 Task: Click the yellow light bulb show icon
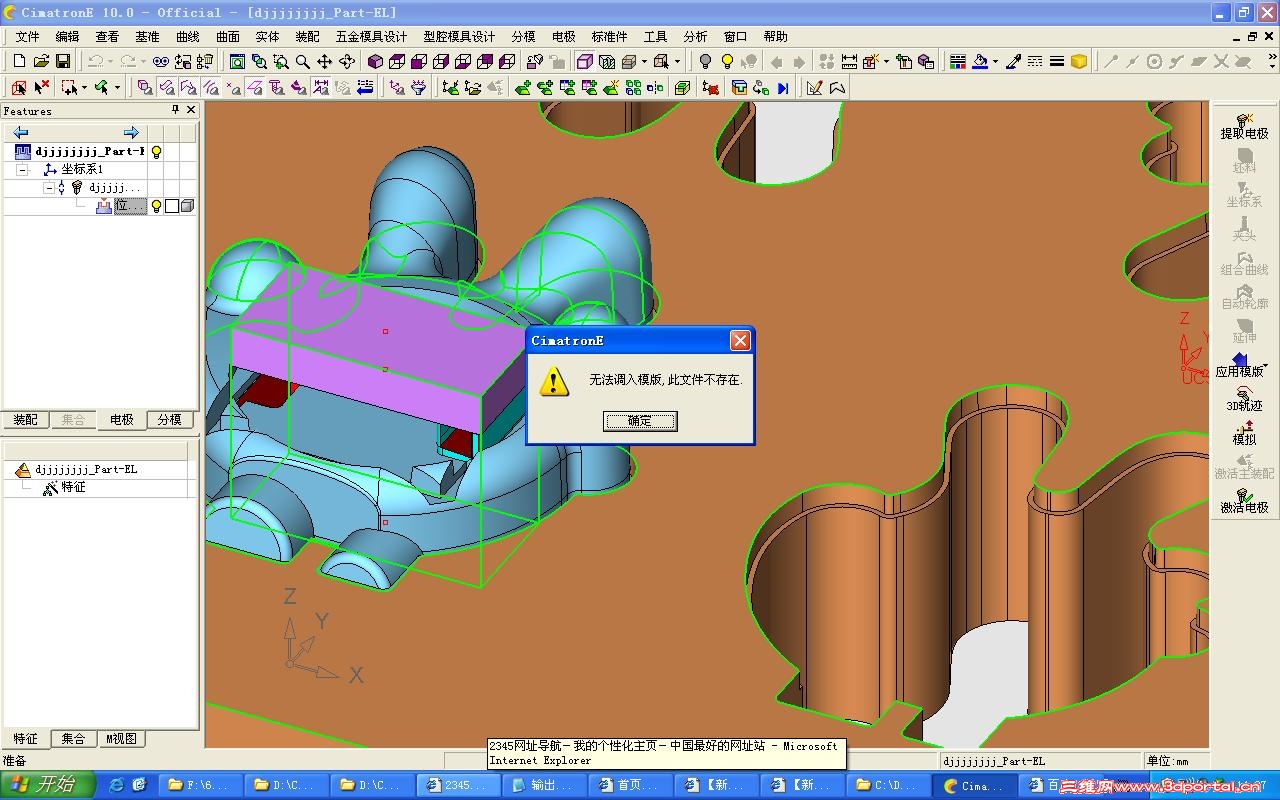(x=727, y=62)
